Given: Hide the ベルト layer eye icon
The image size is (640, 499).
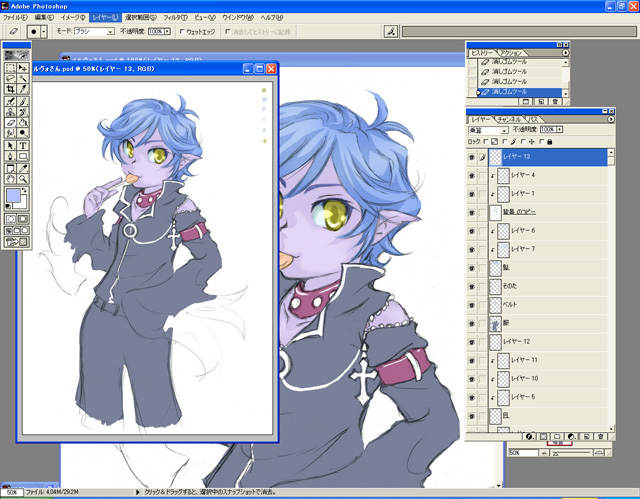Looking at the screenshot, I should 471,305.
